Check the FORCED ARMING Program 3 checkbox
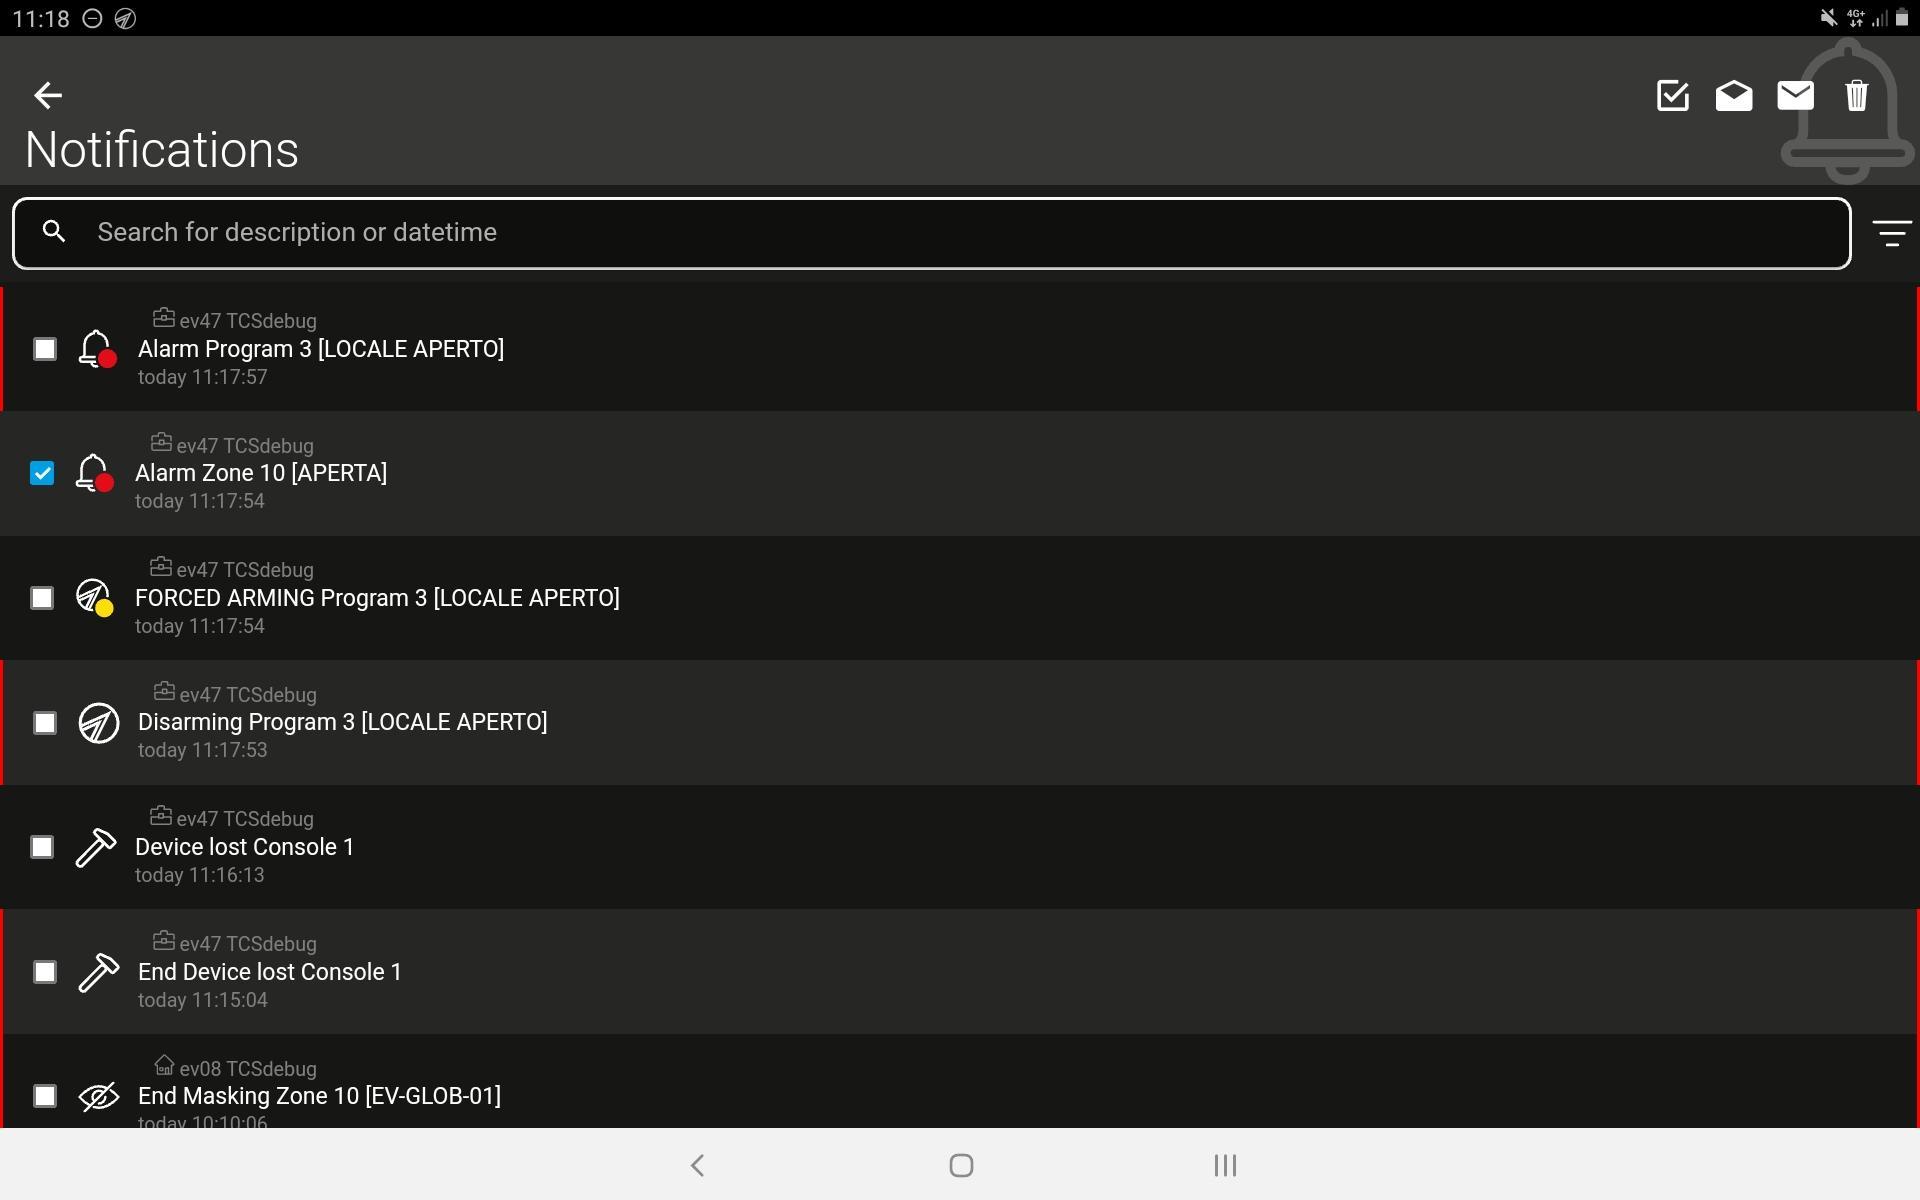This screenshot has width=1920, height=1200. [42, 598]
